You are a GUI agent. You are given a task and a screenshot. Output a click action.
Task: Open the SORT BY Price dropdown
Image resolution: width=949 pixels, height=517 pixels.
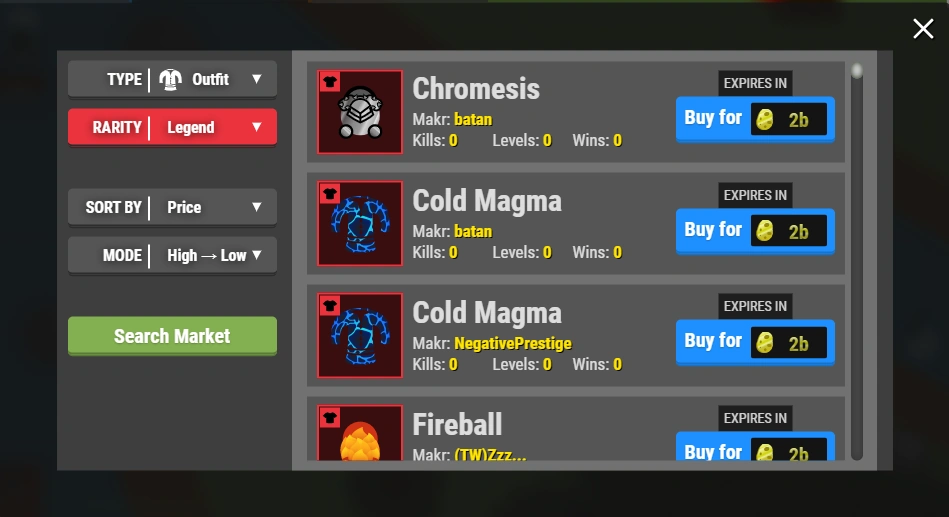click(x=172, y=207)
